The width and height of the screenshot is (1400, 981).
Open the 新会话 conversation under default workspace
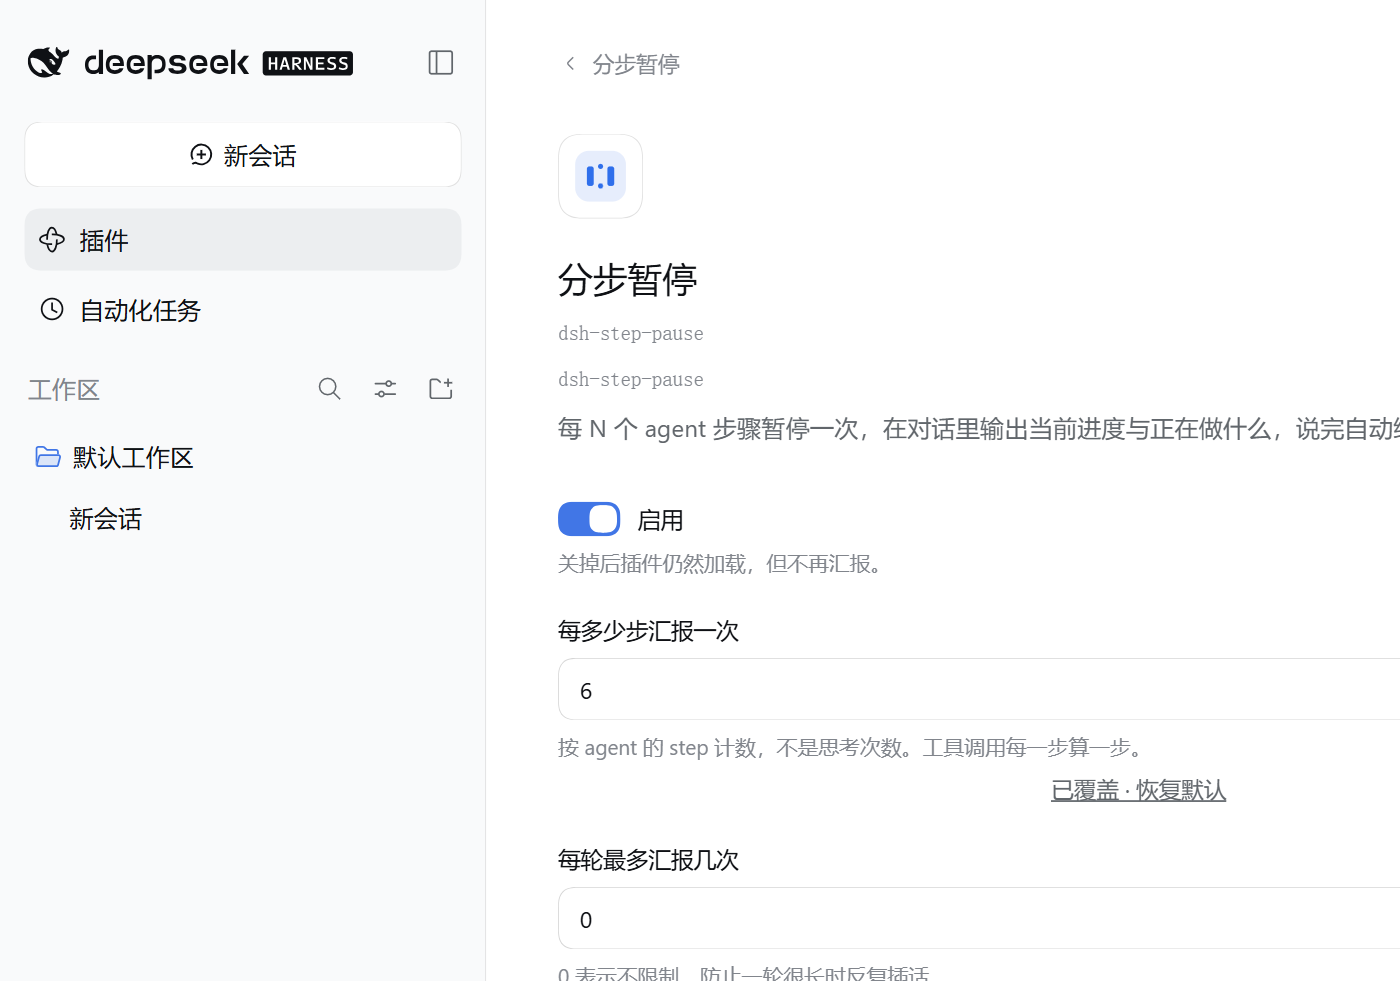point(106,519)
